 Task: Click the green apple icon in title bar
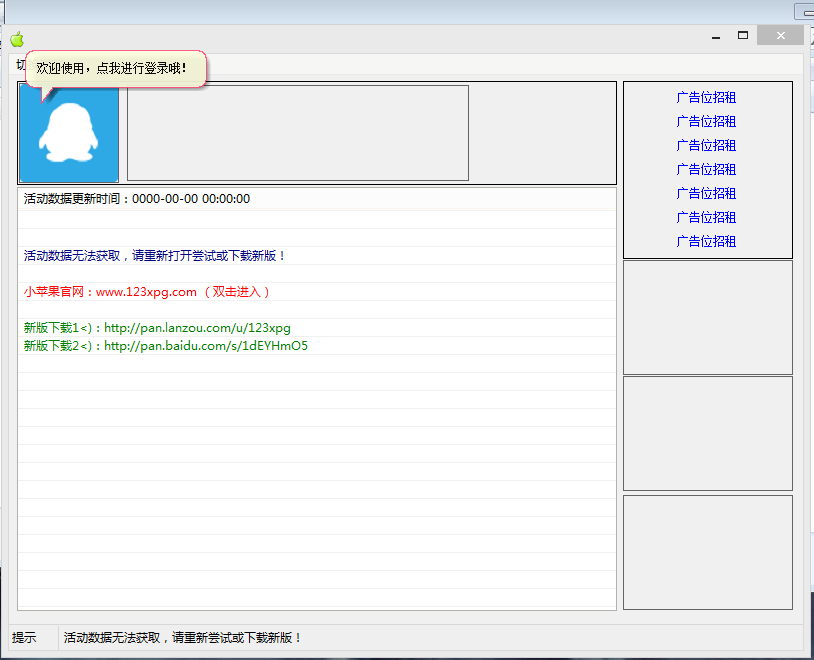[x=17, y=39]
